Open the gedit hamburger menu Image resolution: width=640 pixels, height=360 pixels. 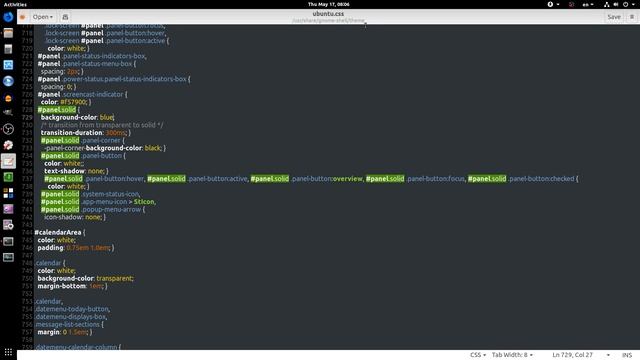[x=631, y=17]
